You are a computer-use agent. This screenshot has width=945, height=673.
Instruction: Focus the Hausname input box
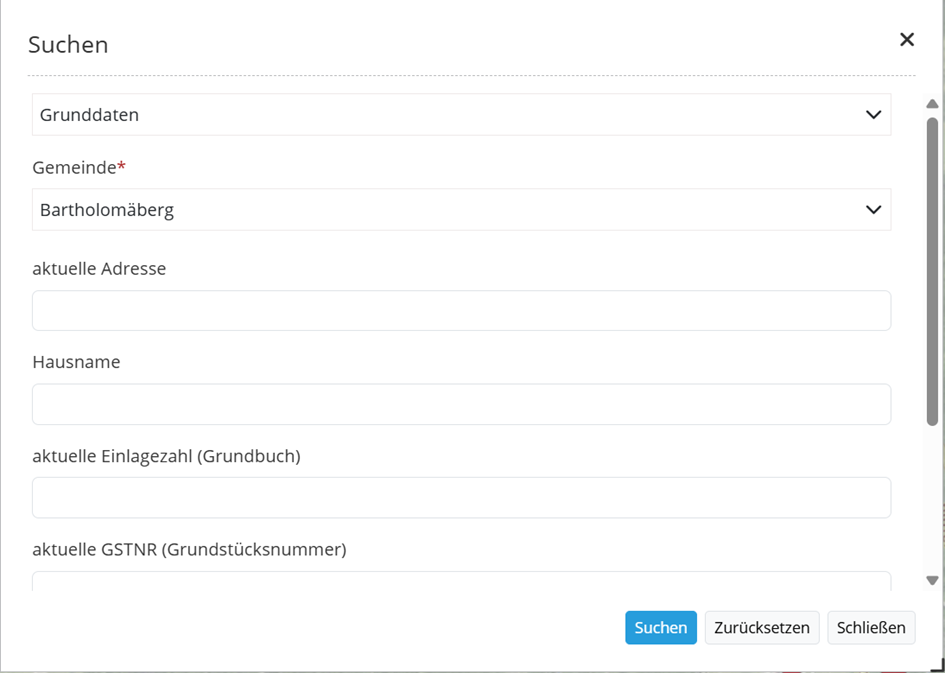tap(461, 404)
